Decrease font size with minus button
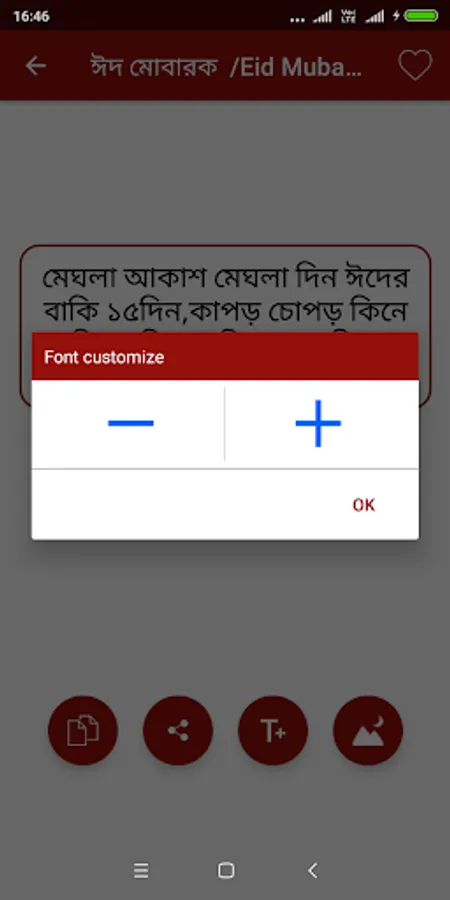 tap(131, 424)
